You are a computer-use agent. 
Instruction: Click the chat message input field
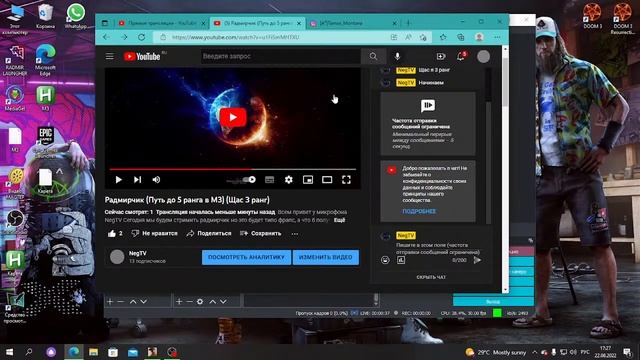point(438,248)
